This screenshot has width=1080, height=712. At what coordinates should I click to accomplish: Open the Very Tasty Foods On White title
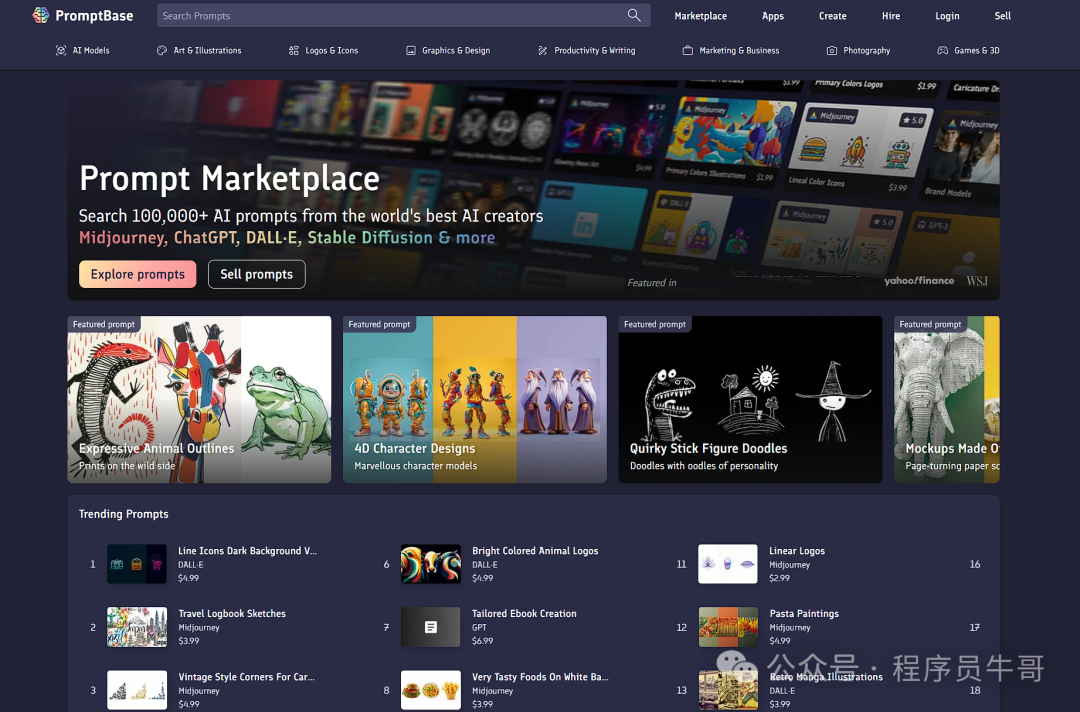(540, 677)
